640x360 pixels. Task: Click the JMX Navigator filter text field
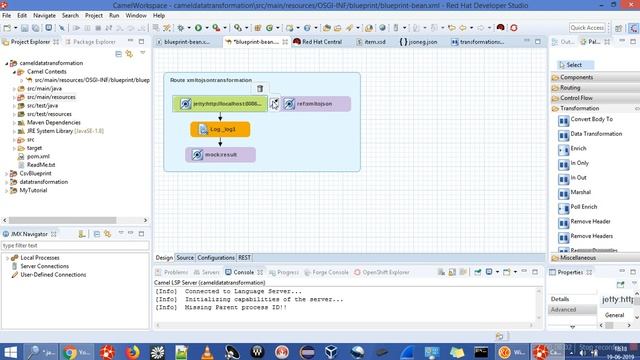[x=75, y=246]
